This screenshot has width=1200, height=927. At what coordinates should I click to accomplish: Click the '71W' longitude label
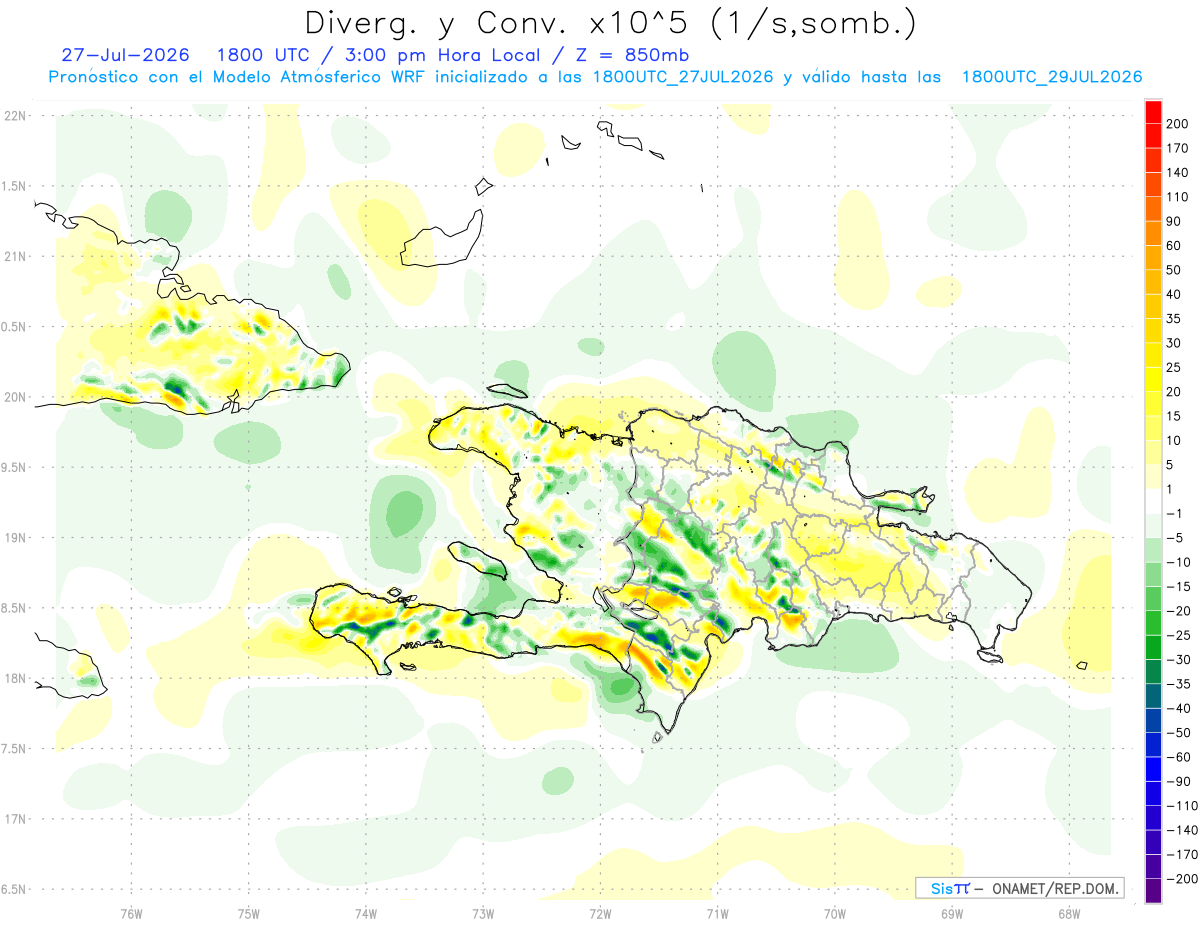pos(717,914)
